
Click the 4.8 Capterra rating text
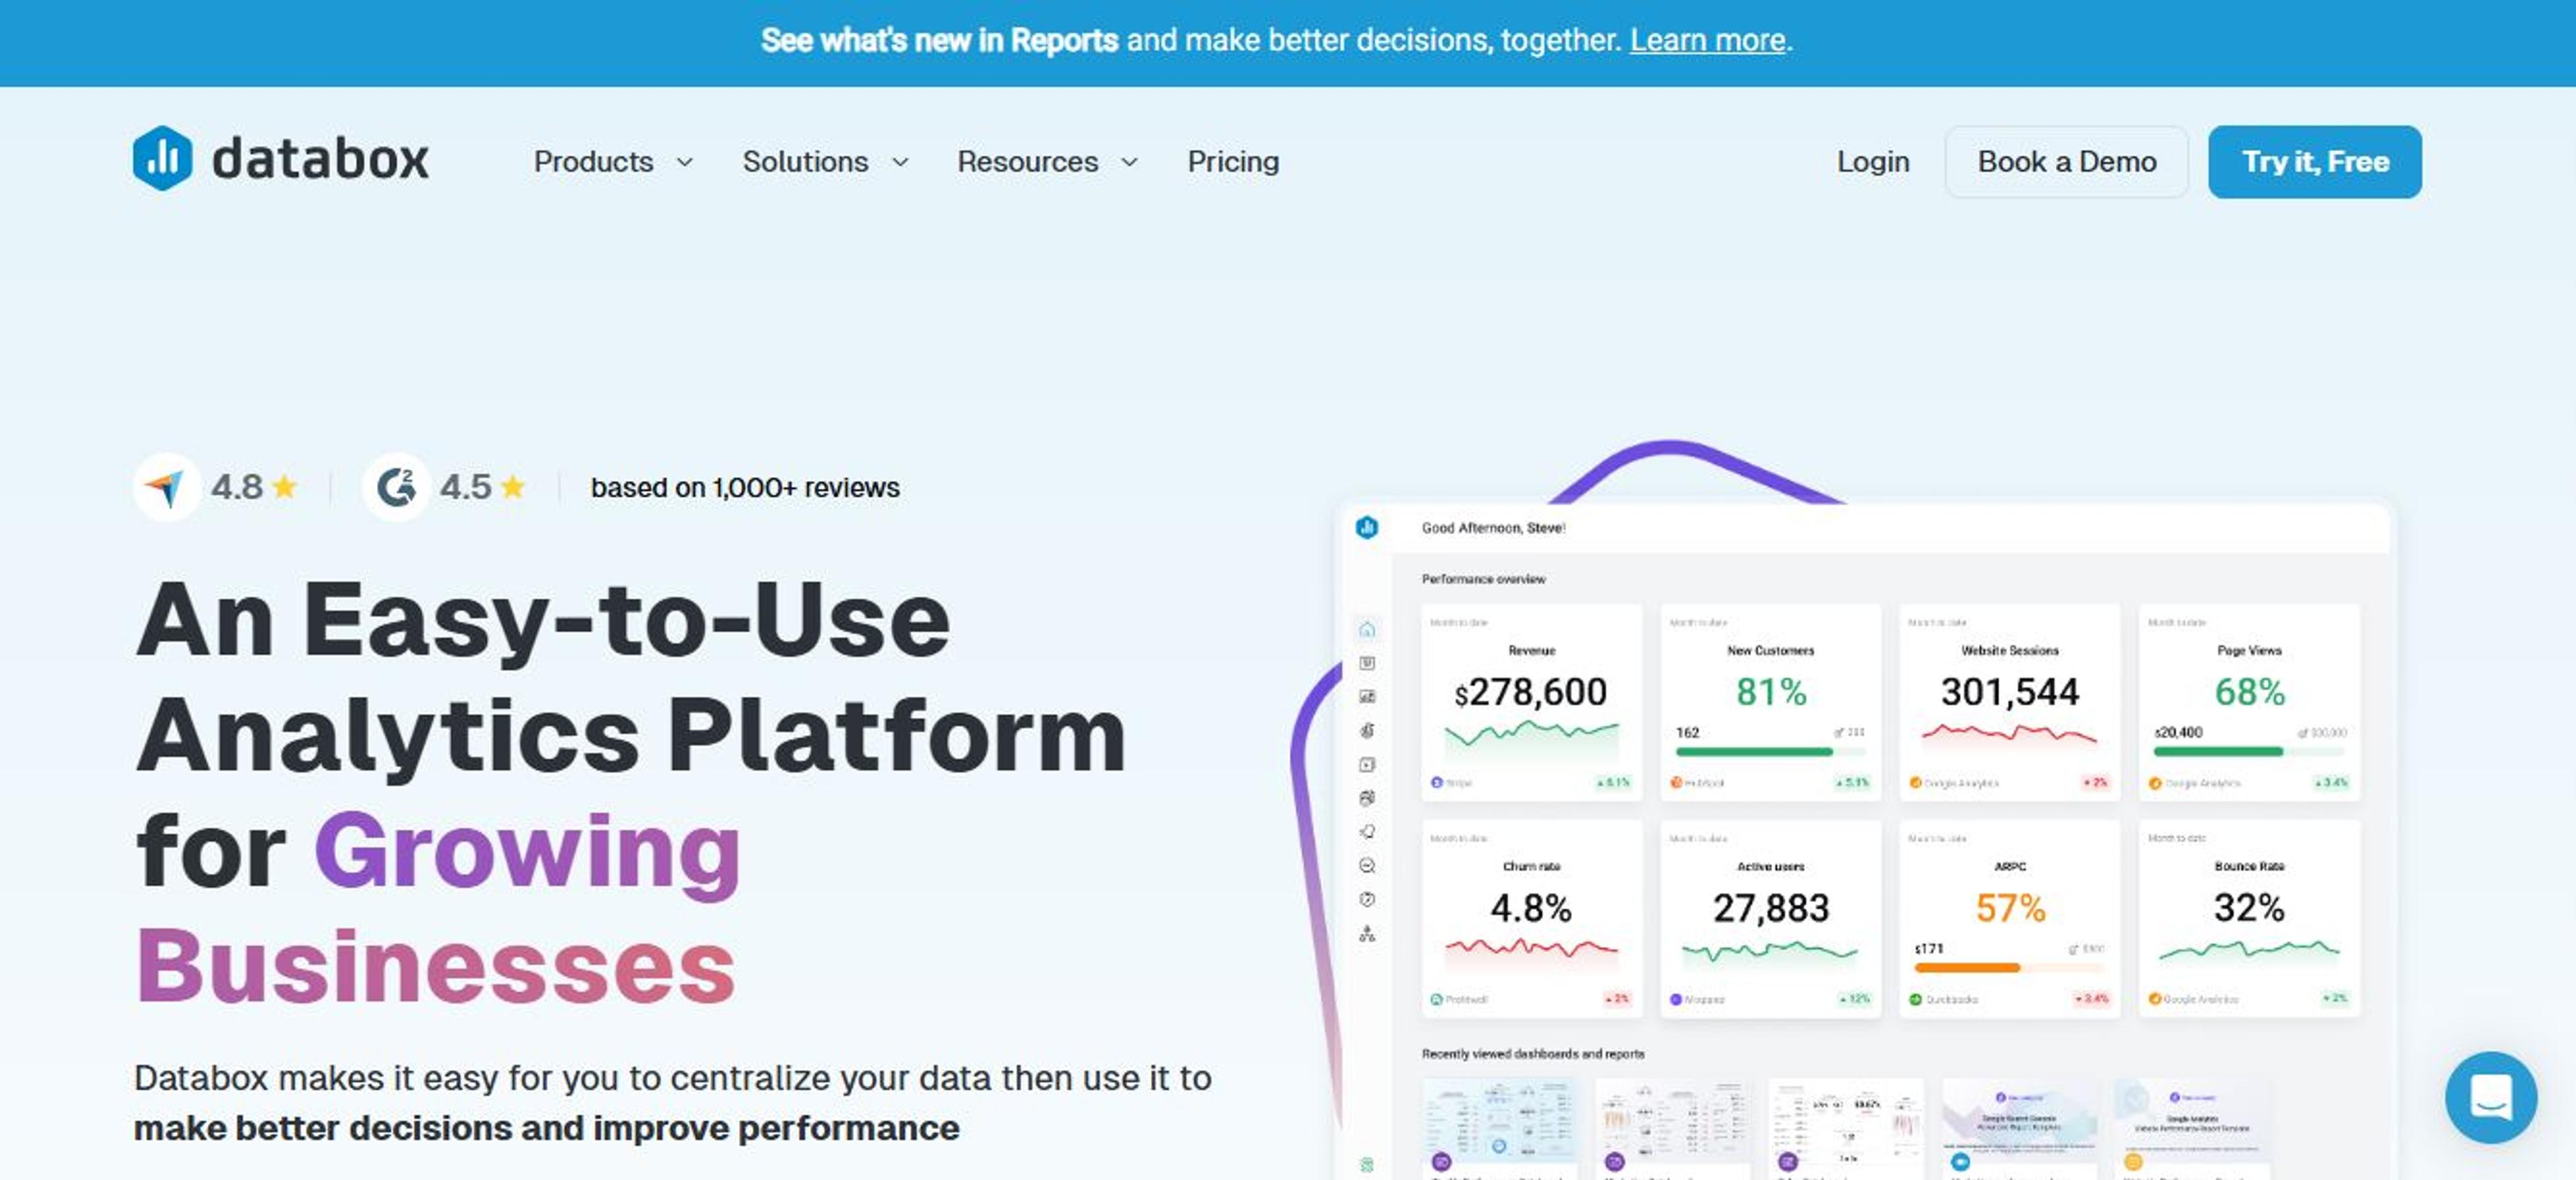(236, 487)
